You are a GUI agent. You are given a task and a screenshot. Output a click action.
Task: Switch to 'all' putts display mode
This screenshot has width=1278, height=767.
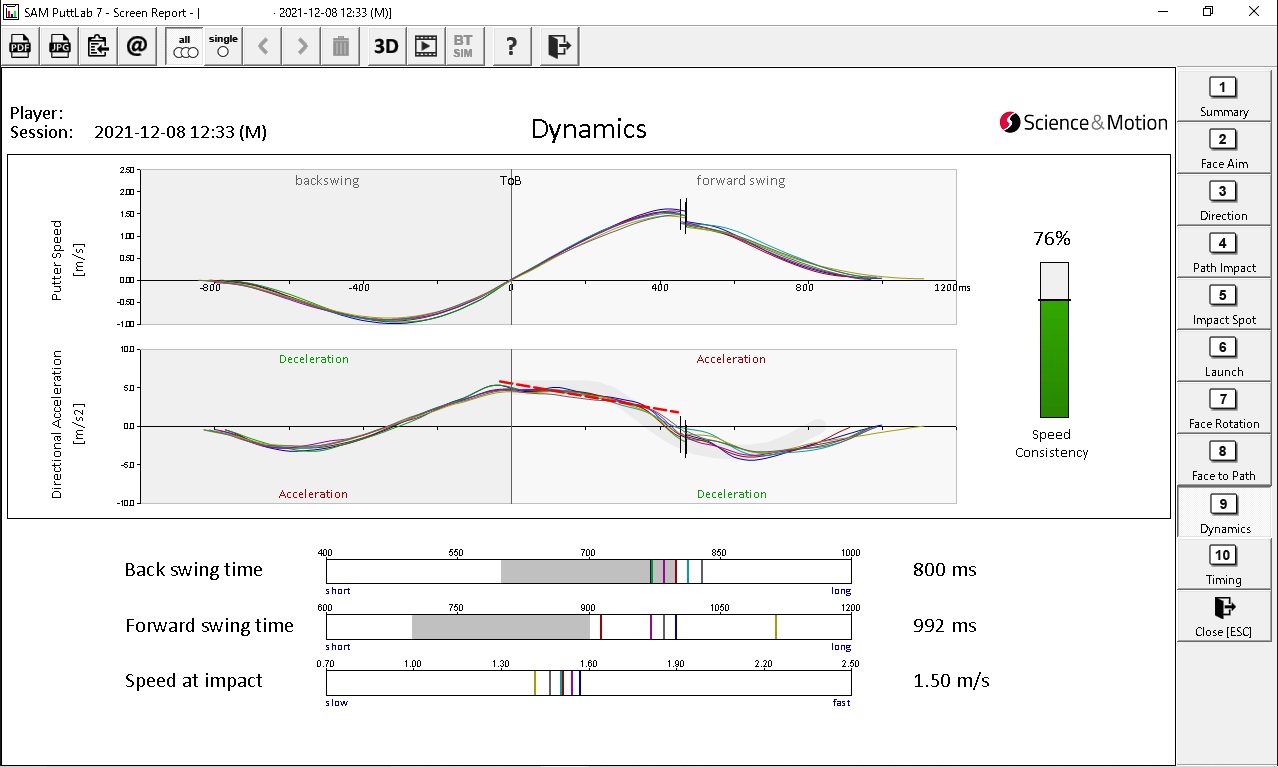tap(184, 46)
